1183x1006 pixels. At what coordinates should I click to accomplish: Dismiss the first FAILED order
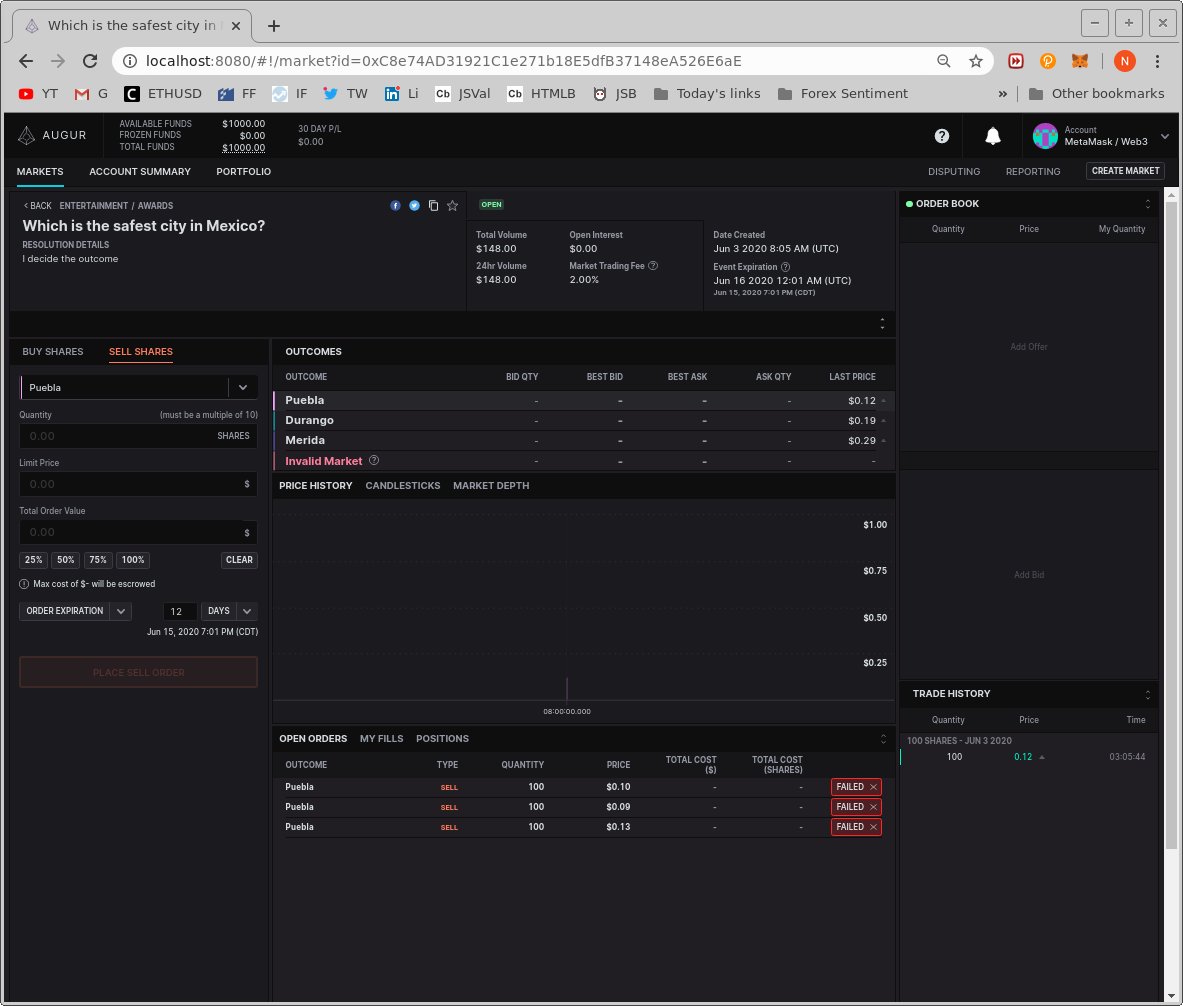(874, 787)
